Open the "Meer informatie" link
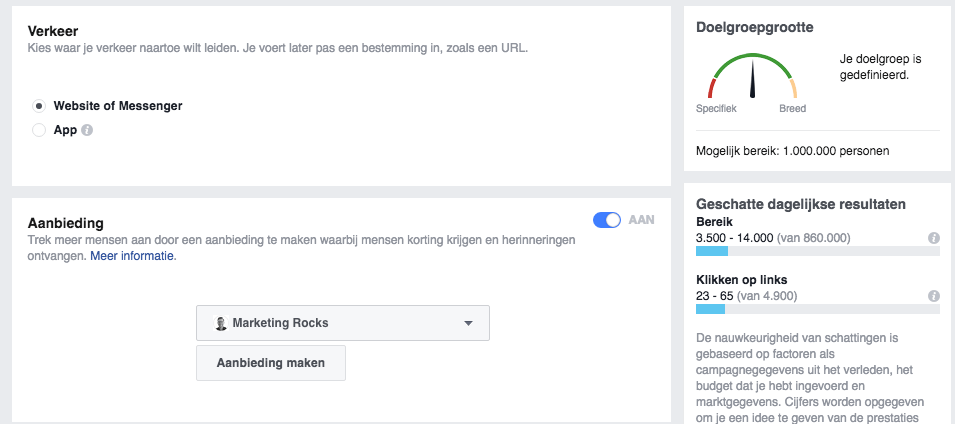This screenshot has height=424, width=955. point(133,256)
